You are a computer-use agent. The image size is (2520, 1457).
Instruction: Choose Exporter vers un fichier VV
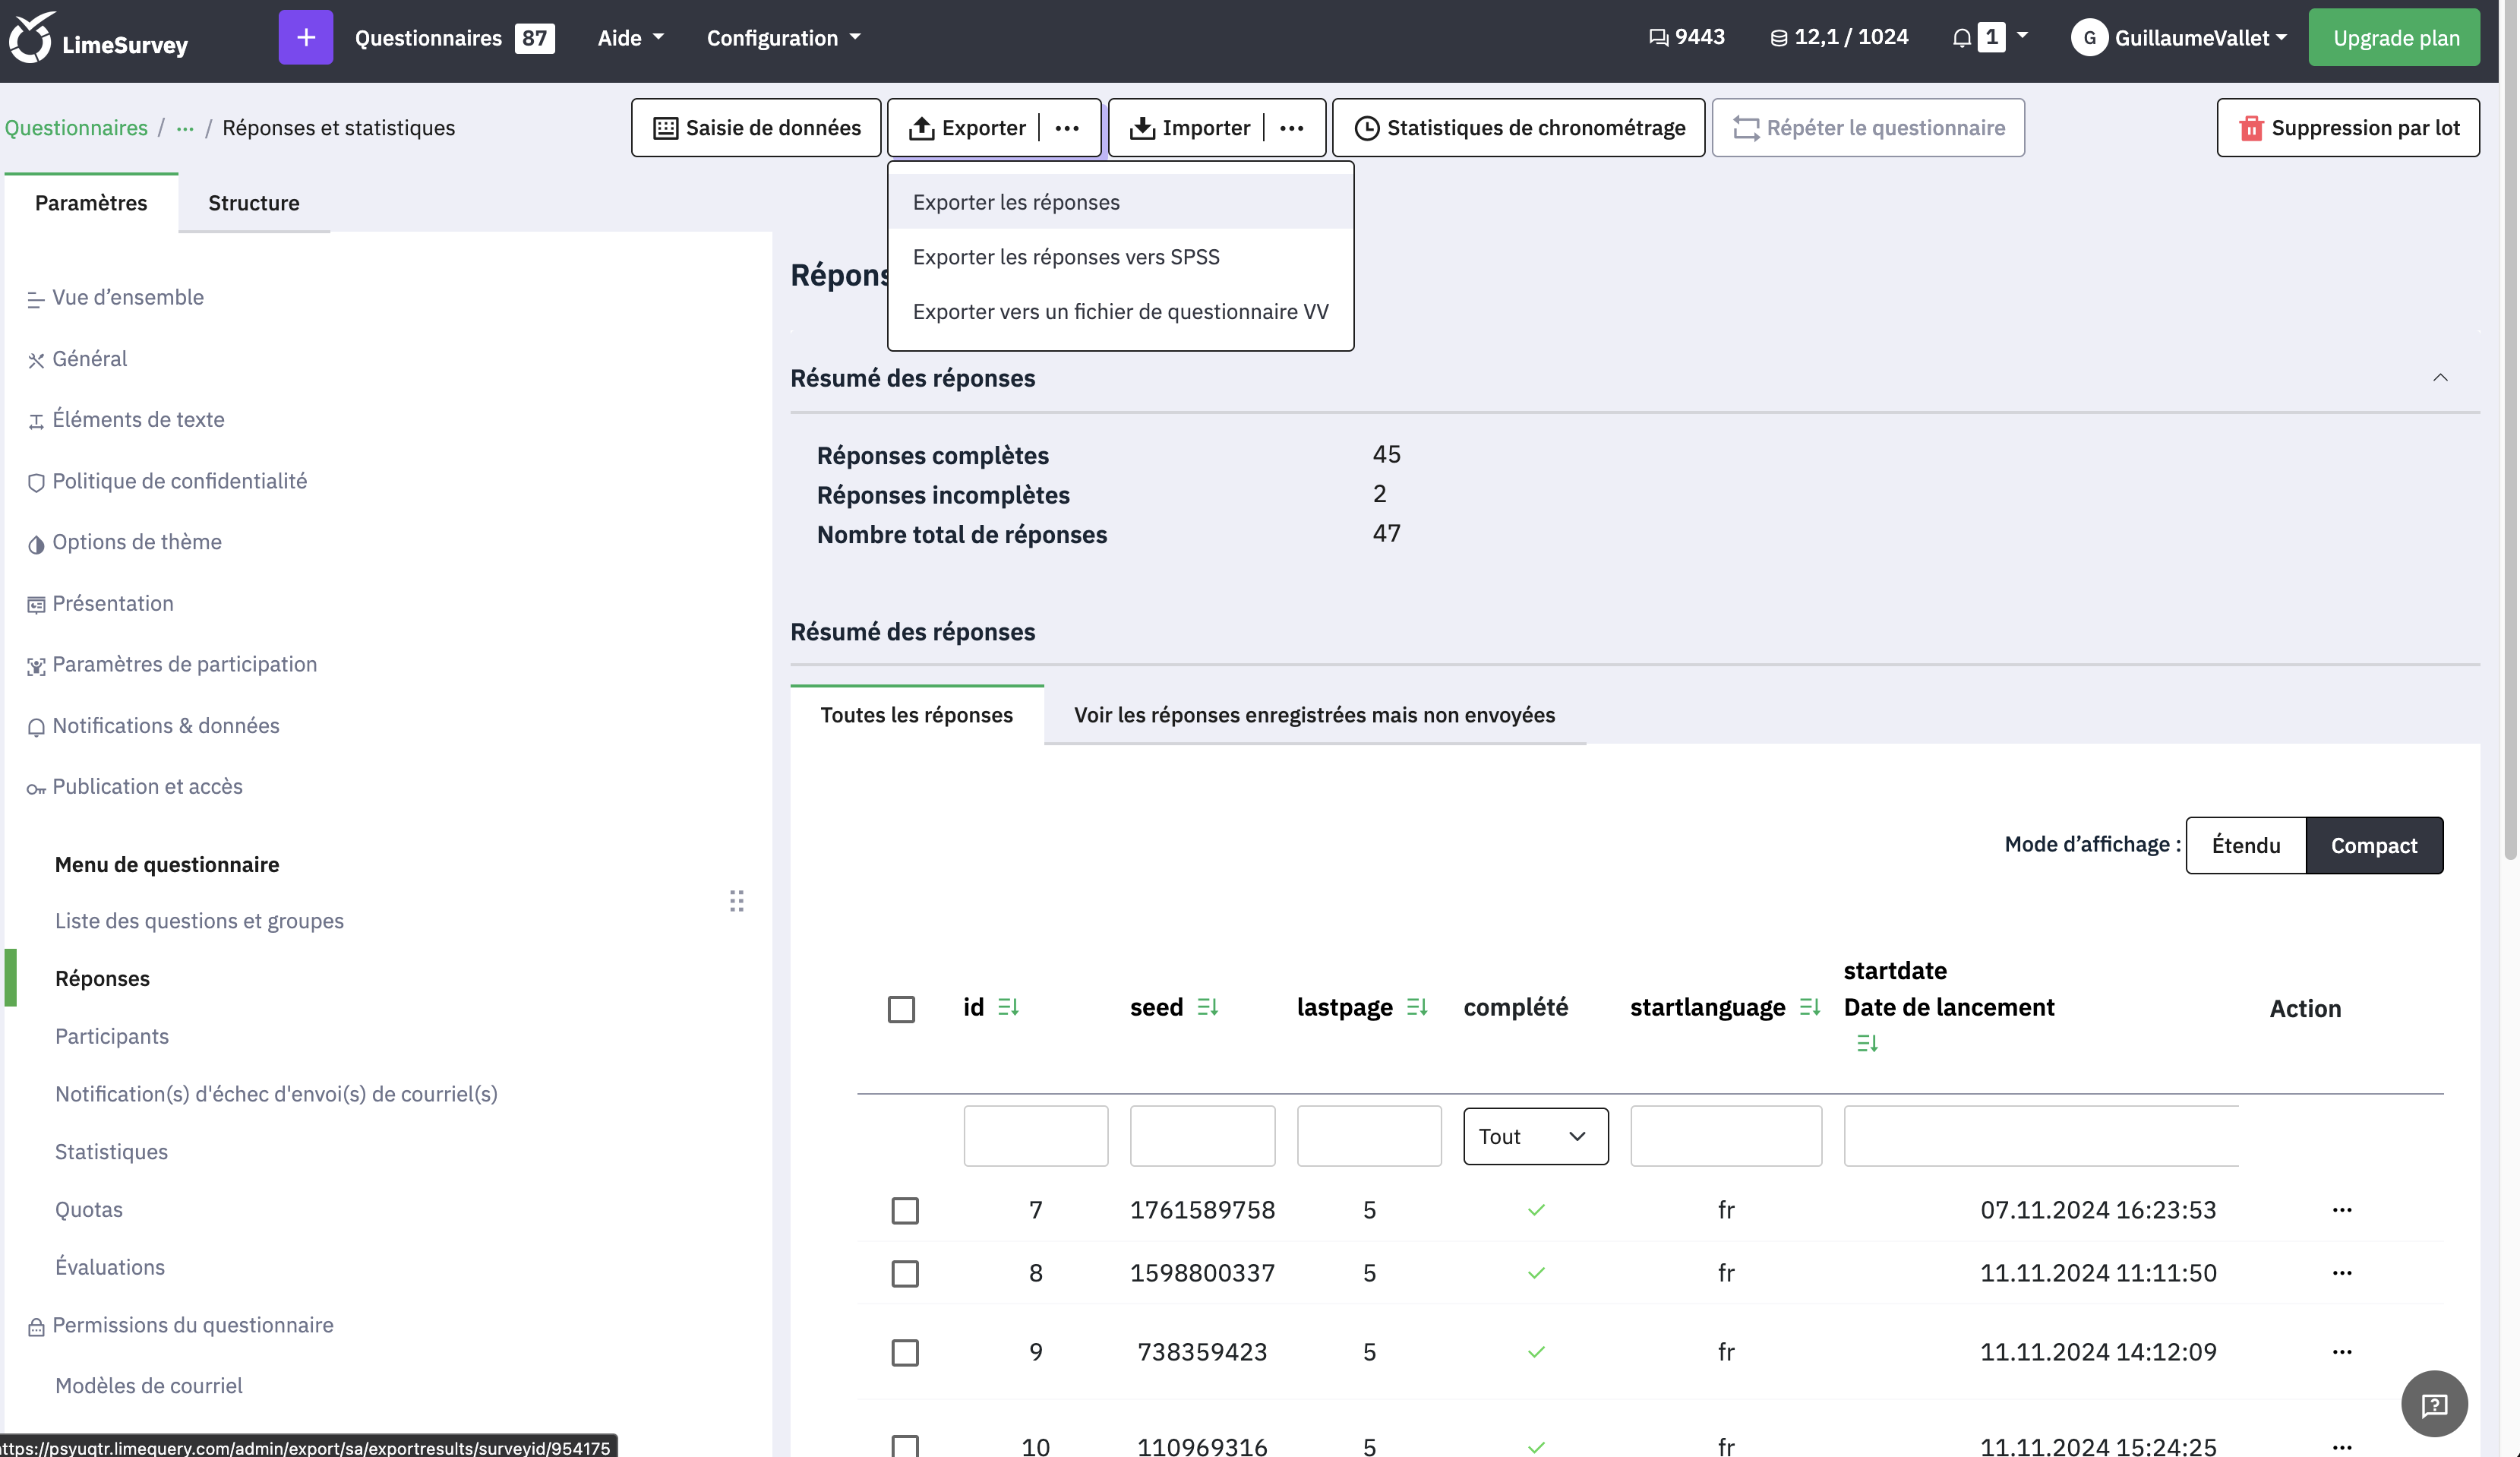(1121, 312)
